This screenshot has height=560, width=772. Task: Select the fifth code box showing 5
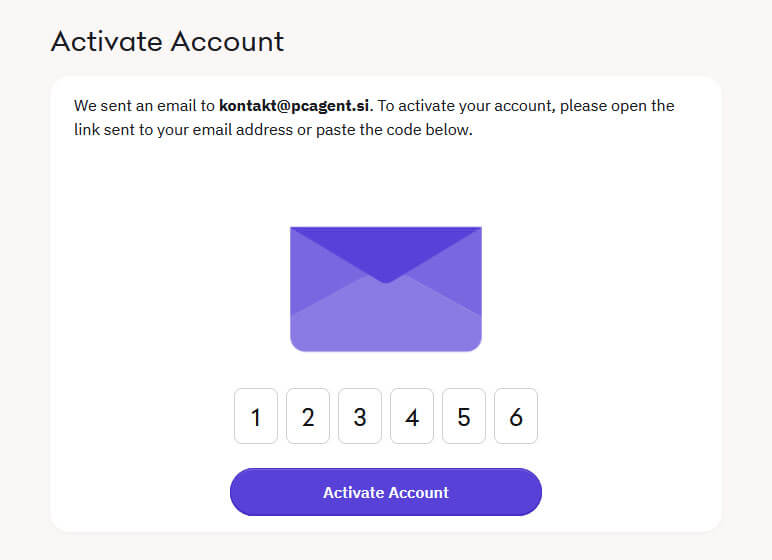tap(464, 416)
